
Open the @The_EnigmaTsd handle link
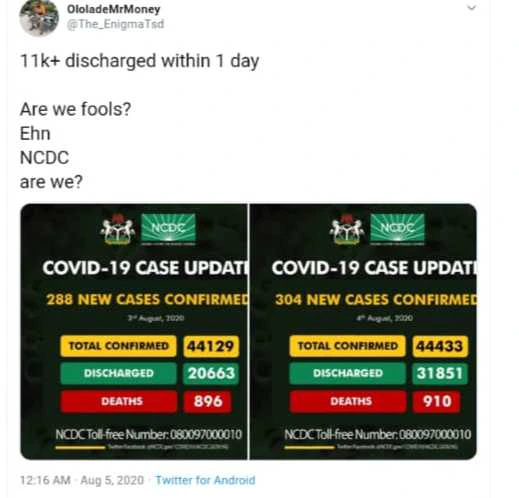115,24
